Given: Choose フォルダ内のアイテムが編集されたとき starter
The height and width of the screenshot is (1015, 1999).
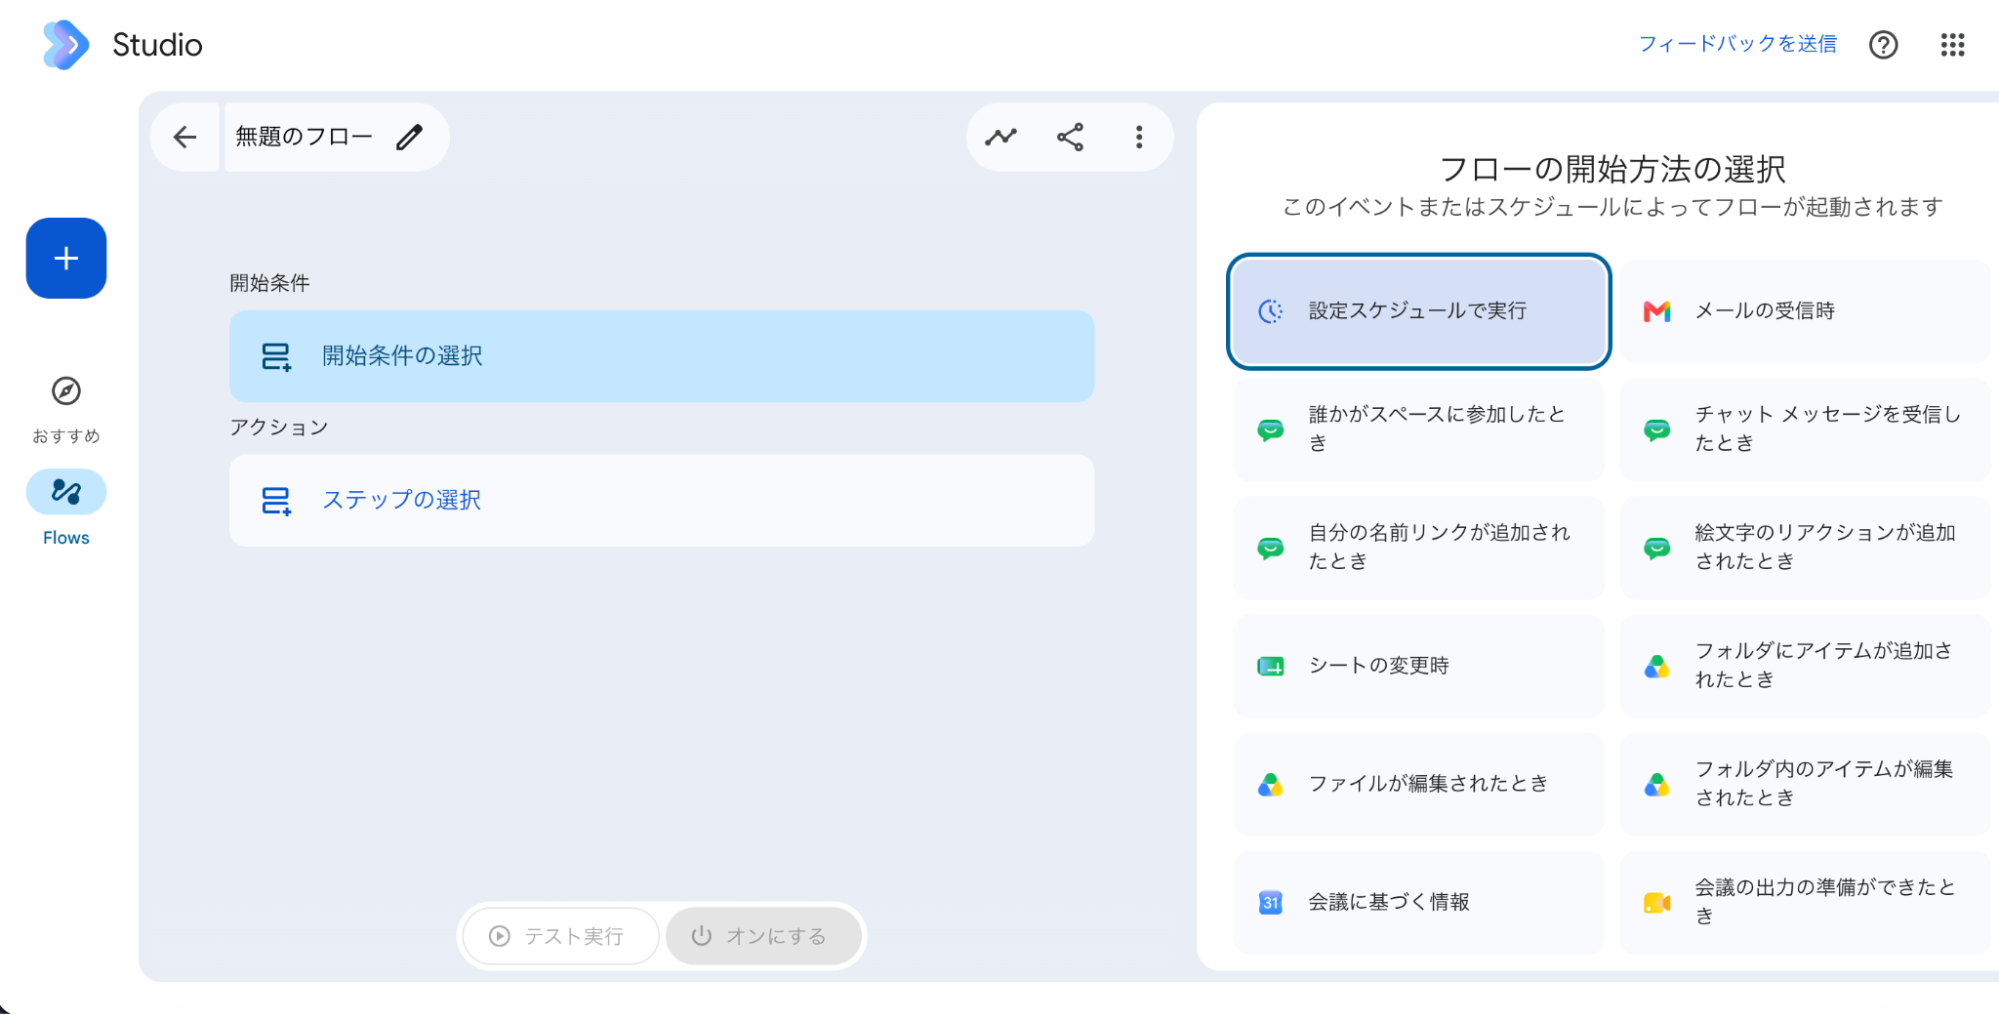Looking at the screenshot, I should pos(1805,784).
